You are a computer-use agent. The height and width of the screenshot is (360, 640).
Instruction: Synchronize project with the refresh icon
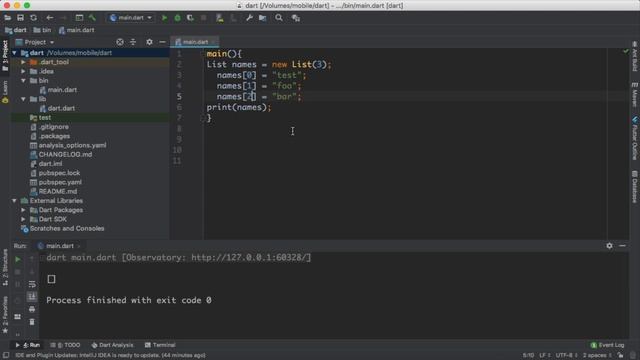(x=33, y=18)
